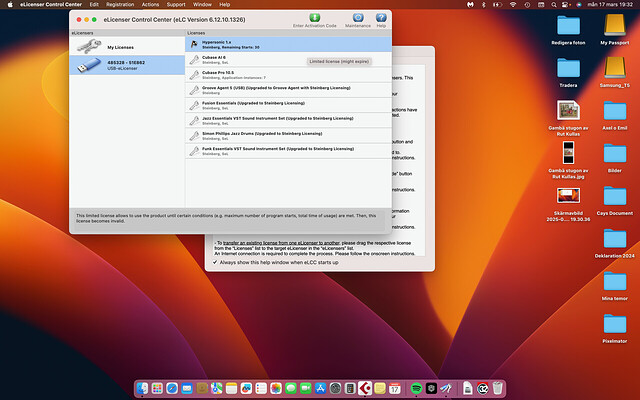Select the Mina temor folder
This screenshot has width=640, height=400.
tap(615, 281)
